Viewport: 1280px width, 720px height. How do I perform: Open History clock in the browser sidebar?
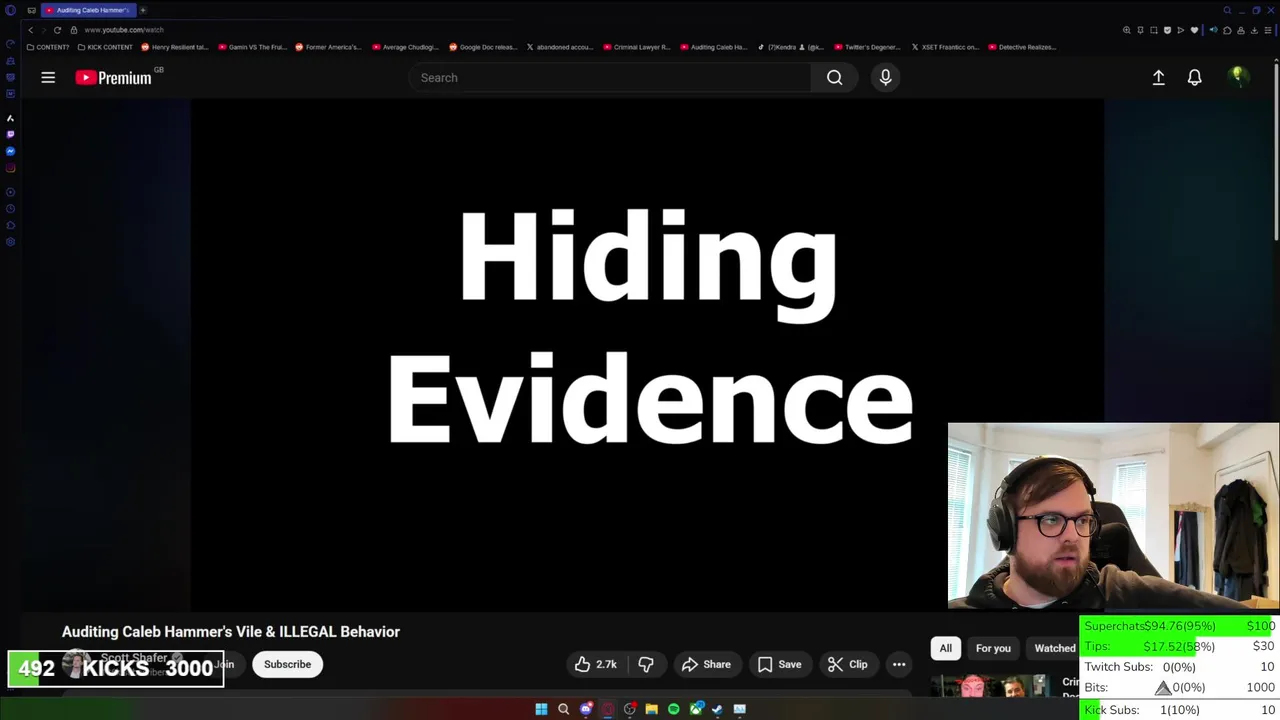pos(10,209)
